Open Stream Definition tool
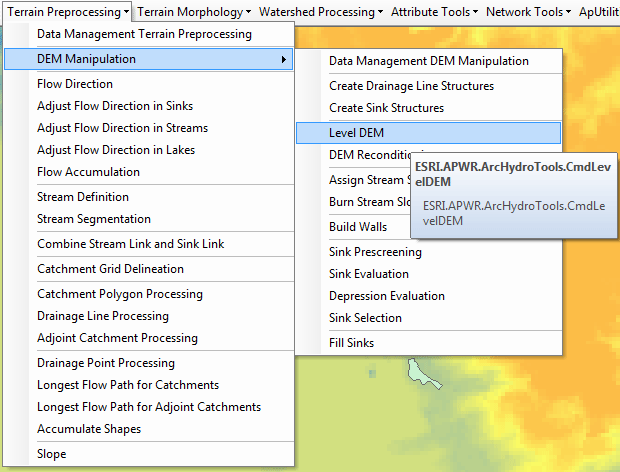The height and width of the screenshot is (472, 620). 83,197
